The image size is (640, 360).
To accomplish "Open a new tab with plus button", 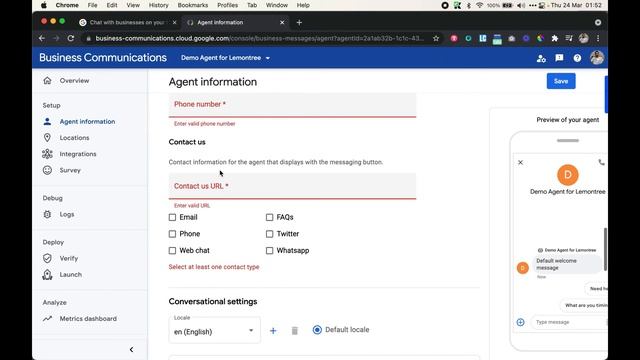I will (299, 22).
